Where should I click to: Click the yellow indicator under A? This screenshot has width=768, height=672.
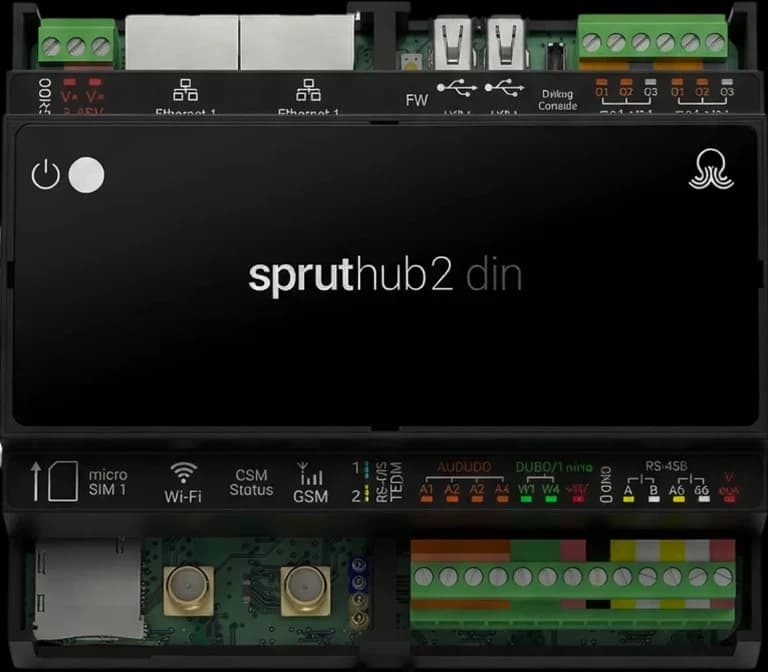coord(628,499)
